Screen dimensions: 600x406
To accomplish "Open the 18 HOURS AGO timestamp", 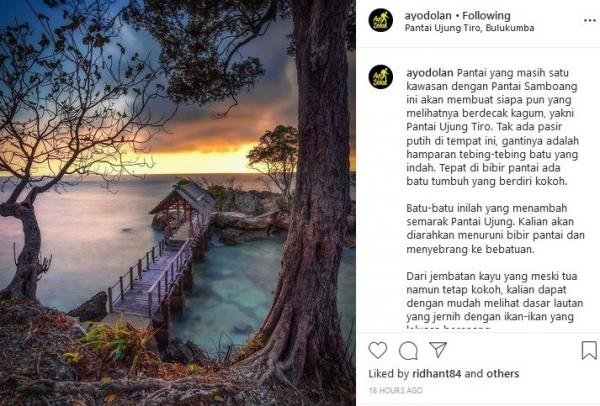I will click(396, 390).
